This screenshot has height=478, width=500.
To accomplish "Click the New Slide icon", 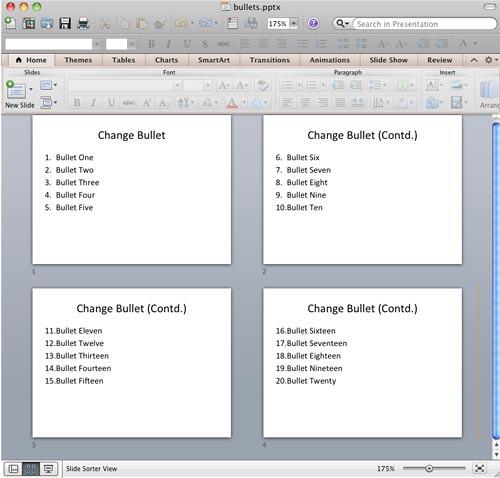I will pyautogui.click(x=16, y=90).
